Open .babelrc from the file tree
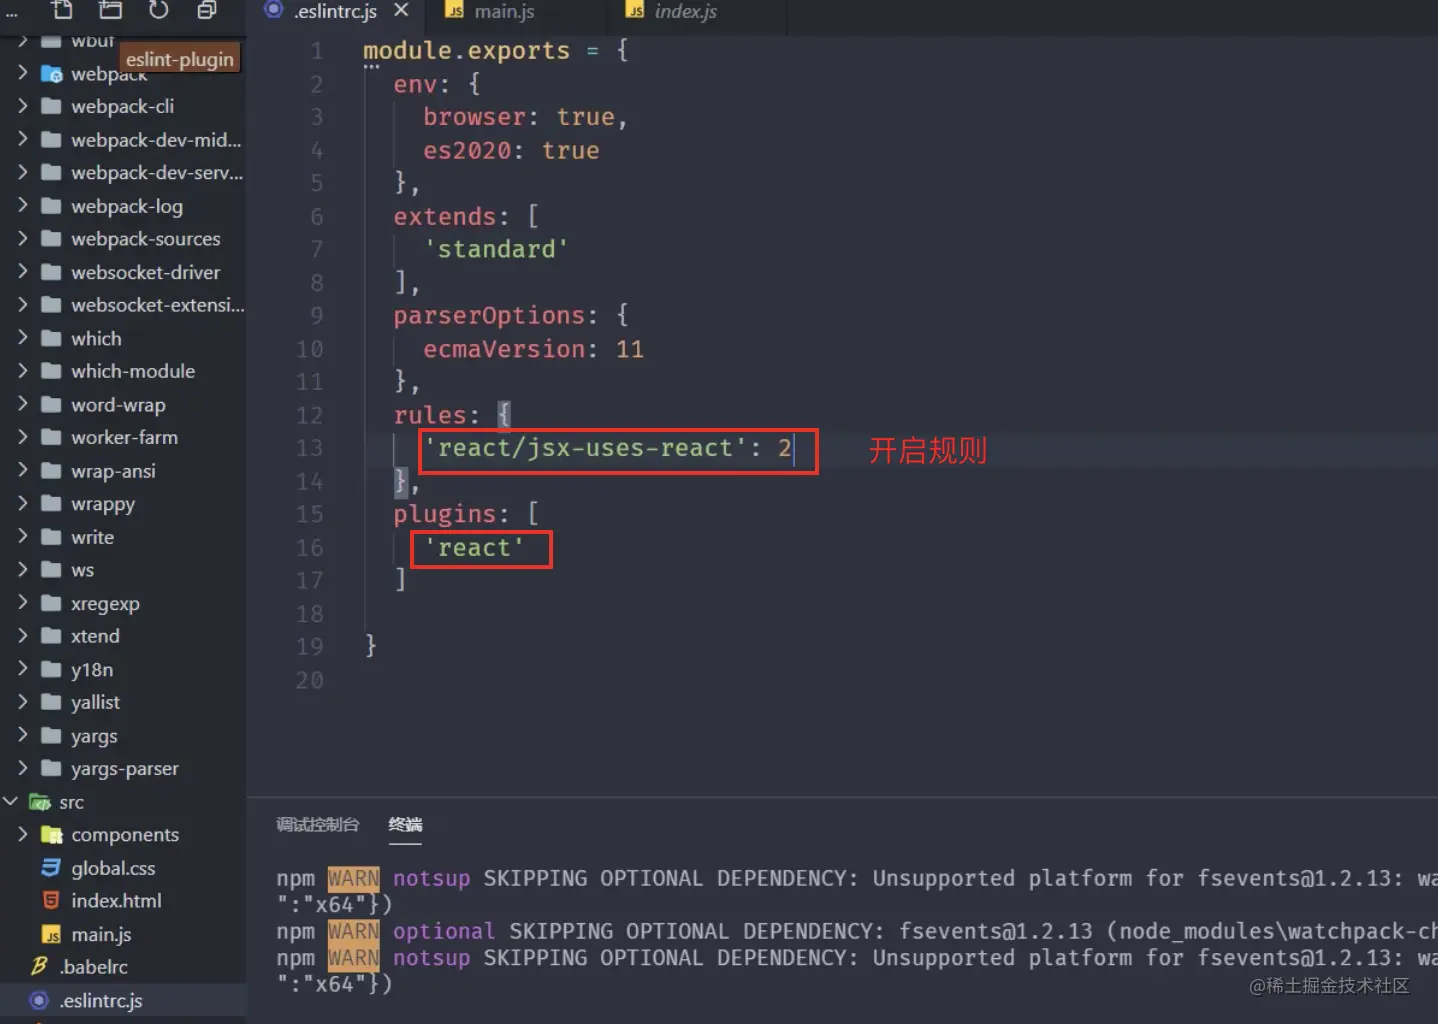 pyautogui.click(x=93, y=966)
